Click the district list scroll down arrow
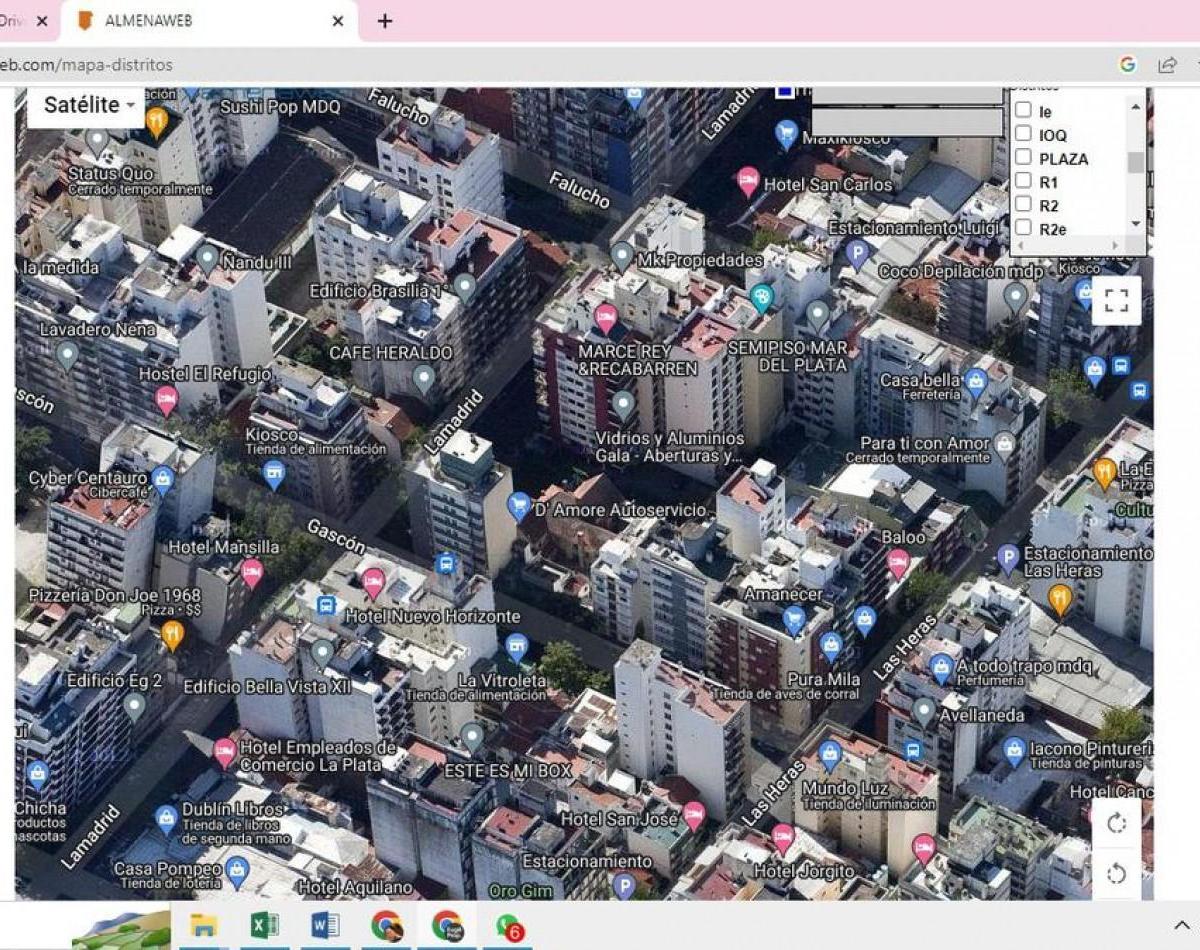This screenshot has width=1200, height=950. (1135, 224)
